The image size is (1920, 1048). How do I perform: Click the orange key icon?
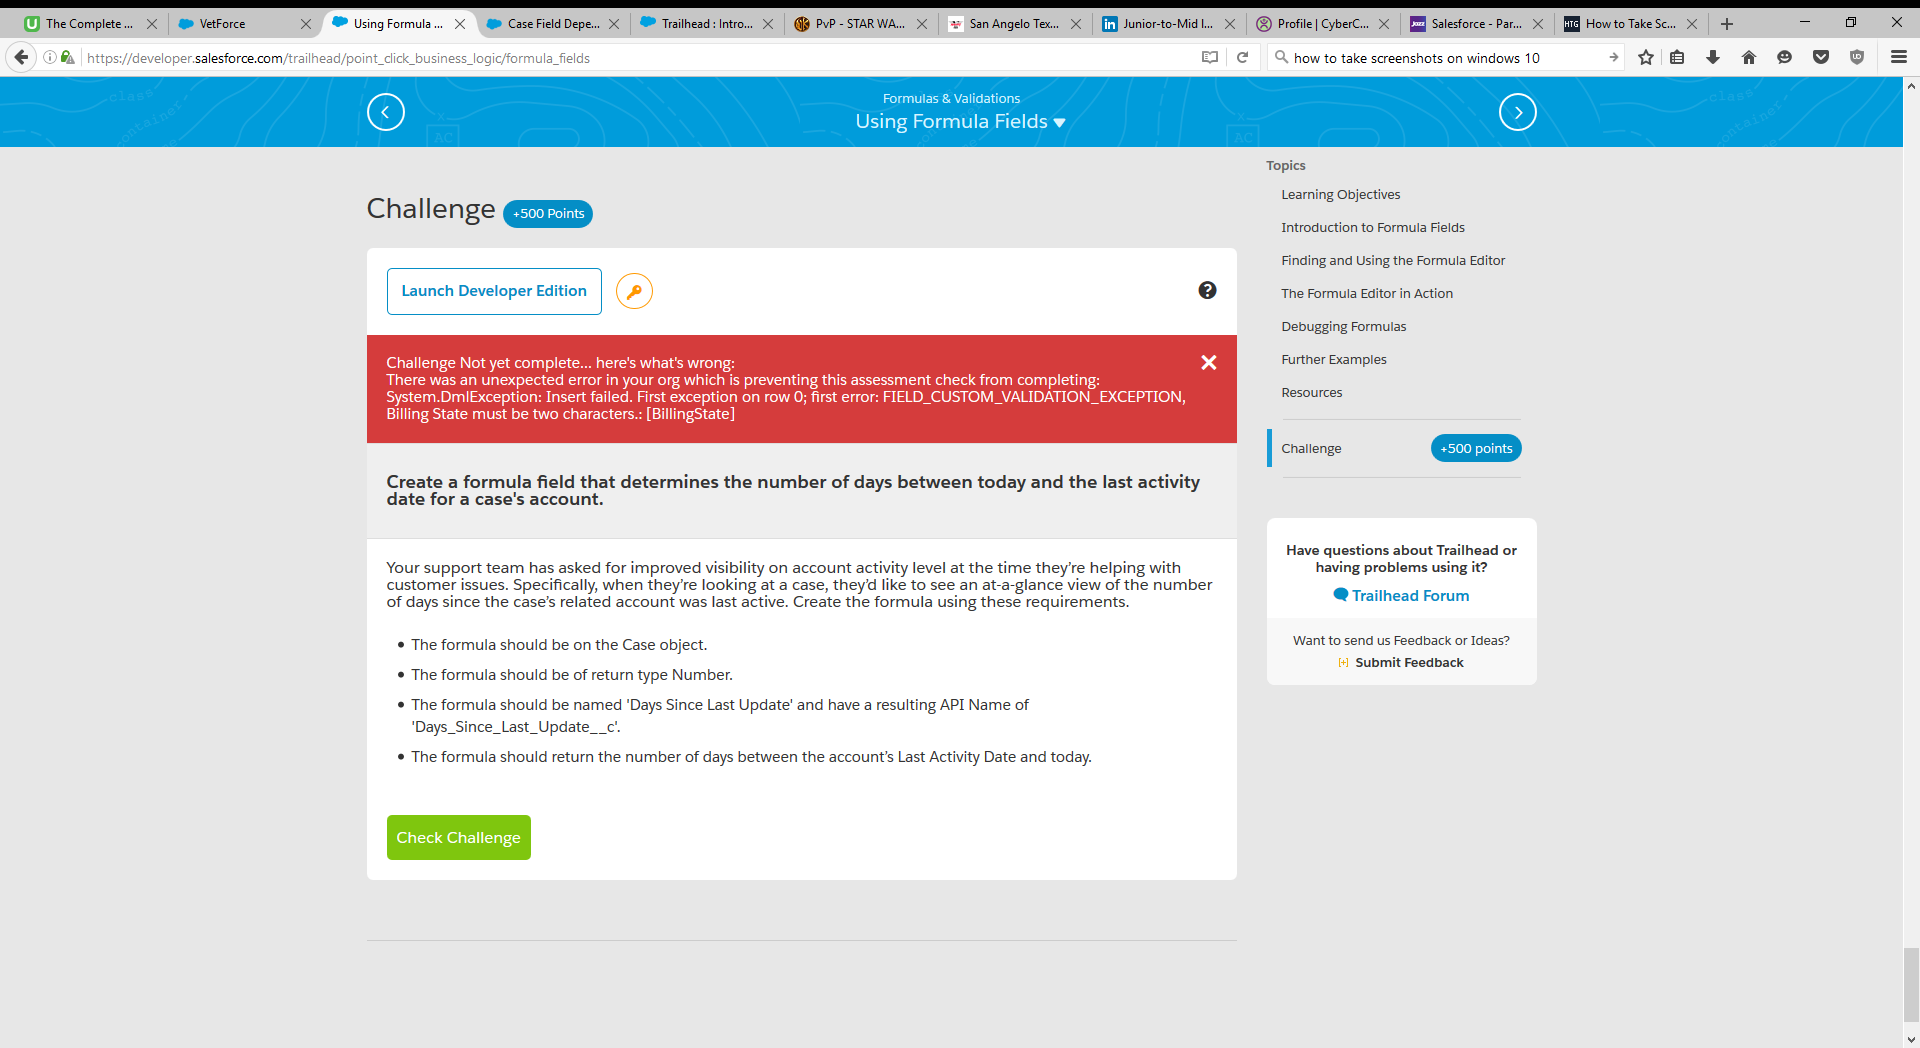634,291
